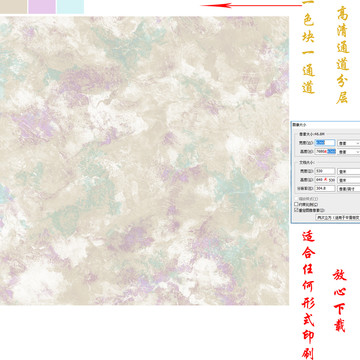Click the marble texture pattern preview
Screen dimensions: 360x360
(144, 160)
